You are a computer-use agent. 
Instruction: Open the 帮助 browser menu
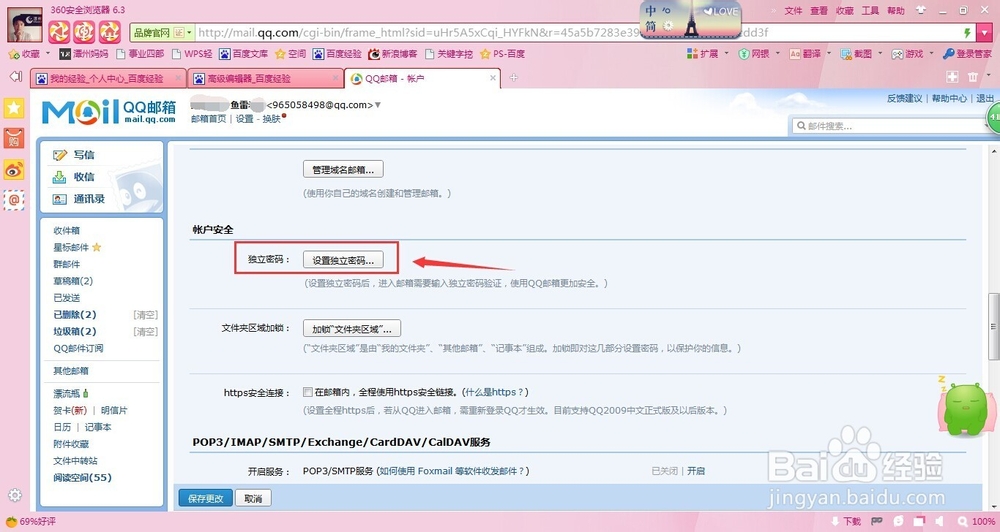895,11
